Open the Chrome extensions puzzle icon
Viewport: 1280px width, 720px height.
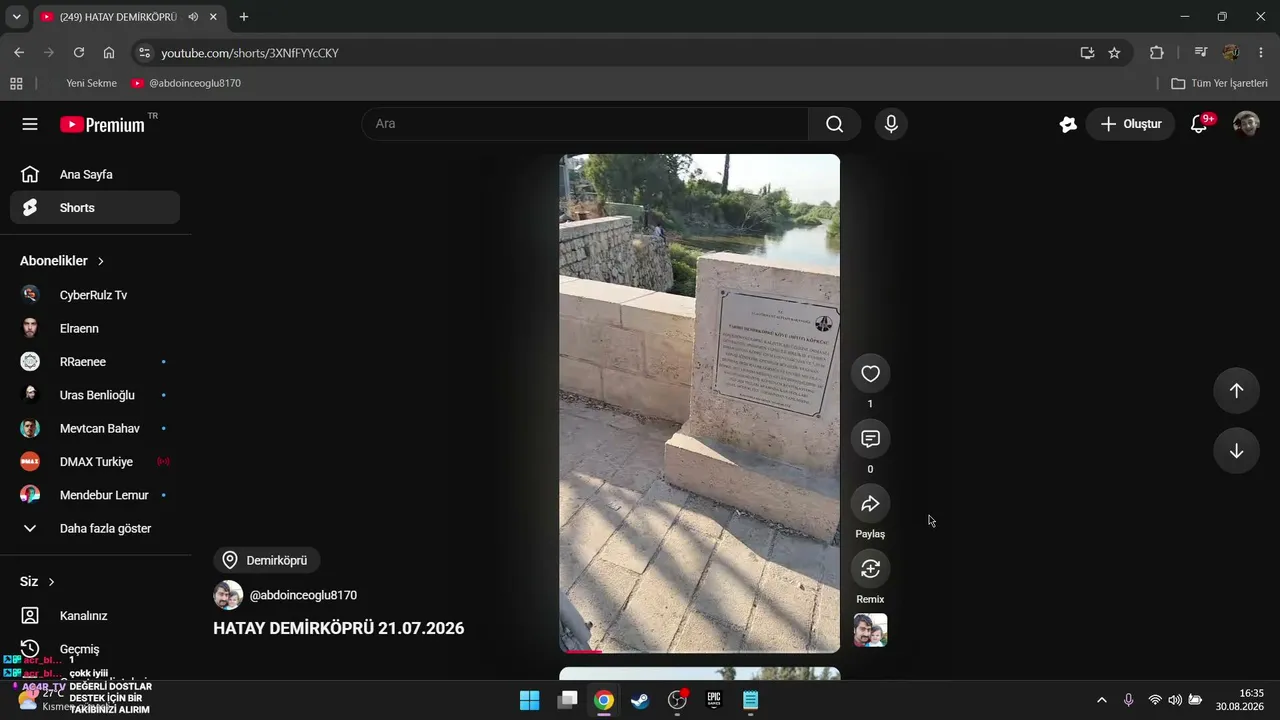pos(1157,53)
